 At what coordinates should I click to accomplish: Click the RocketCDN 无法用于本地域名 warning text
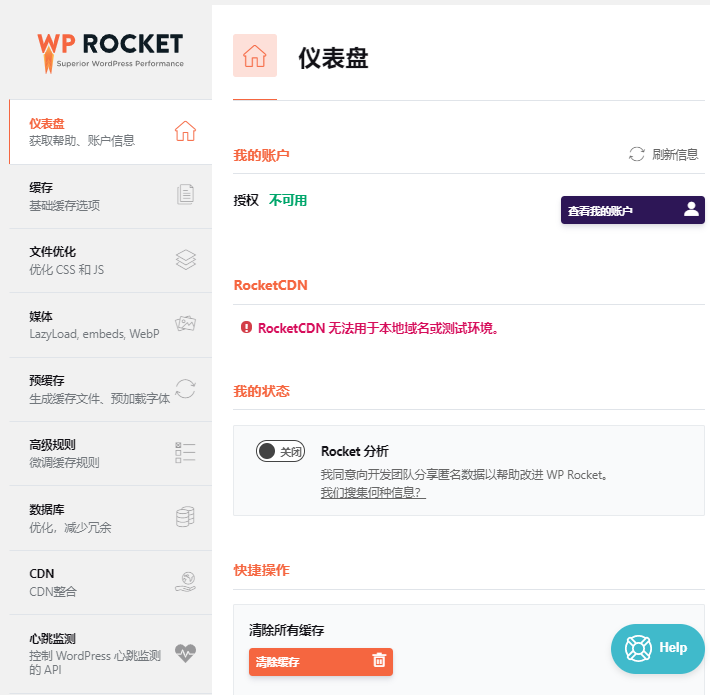378,328
